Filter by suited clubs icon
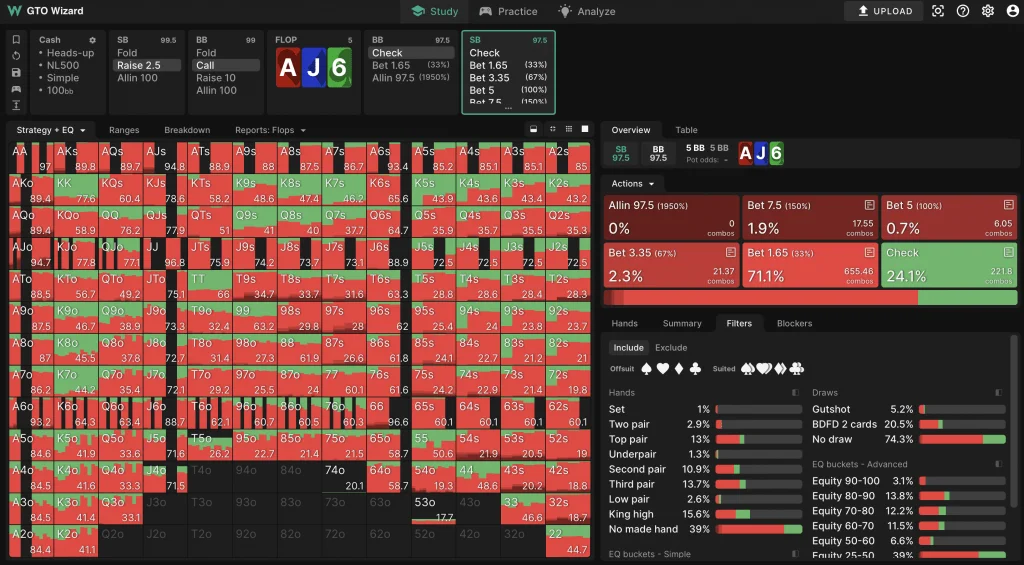 [x=796, y=369]
